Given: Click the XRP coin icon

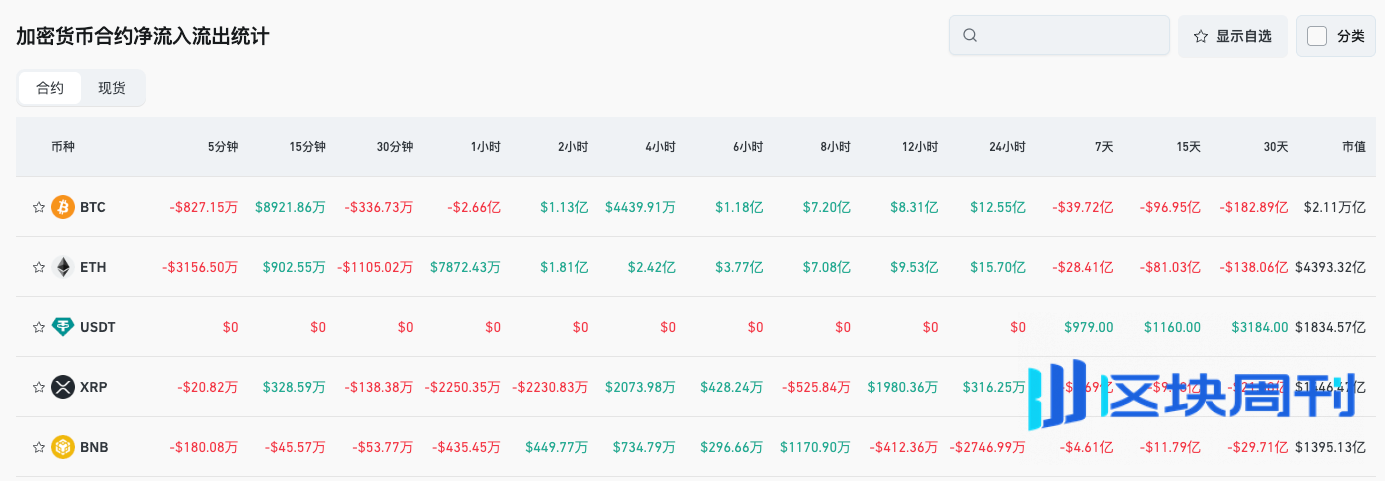Looking at the screenshot, I should tap(63, 387).
